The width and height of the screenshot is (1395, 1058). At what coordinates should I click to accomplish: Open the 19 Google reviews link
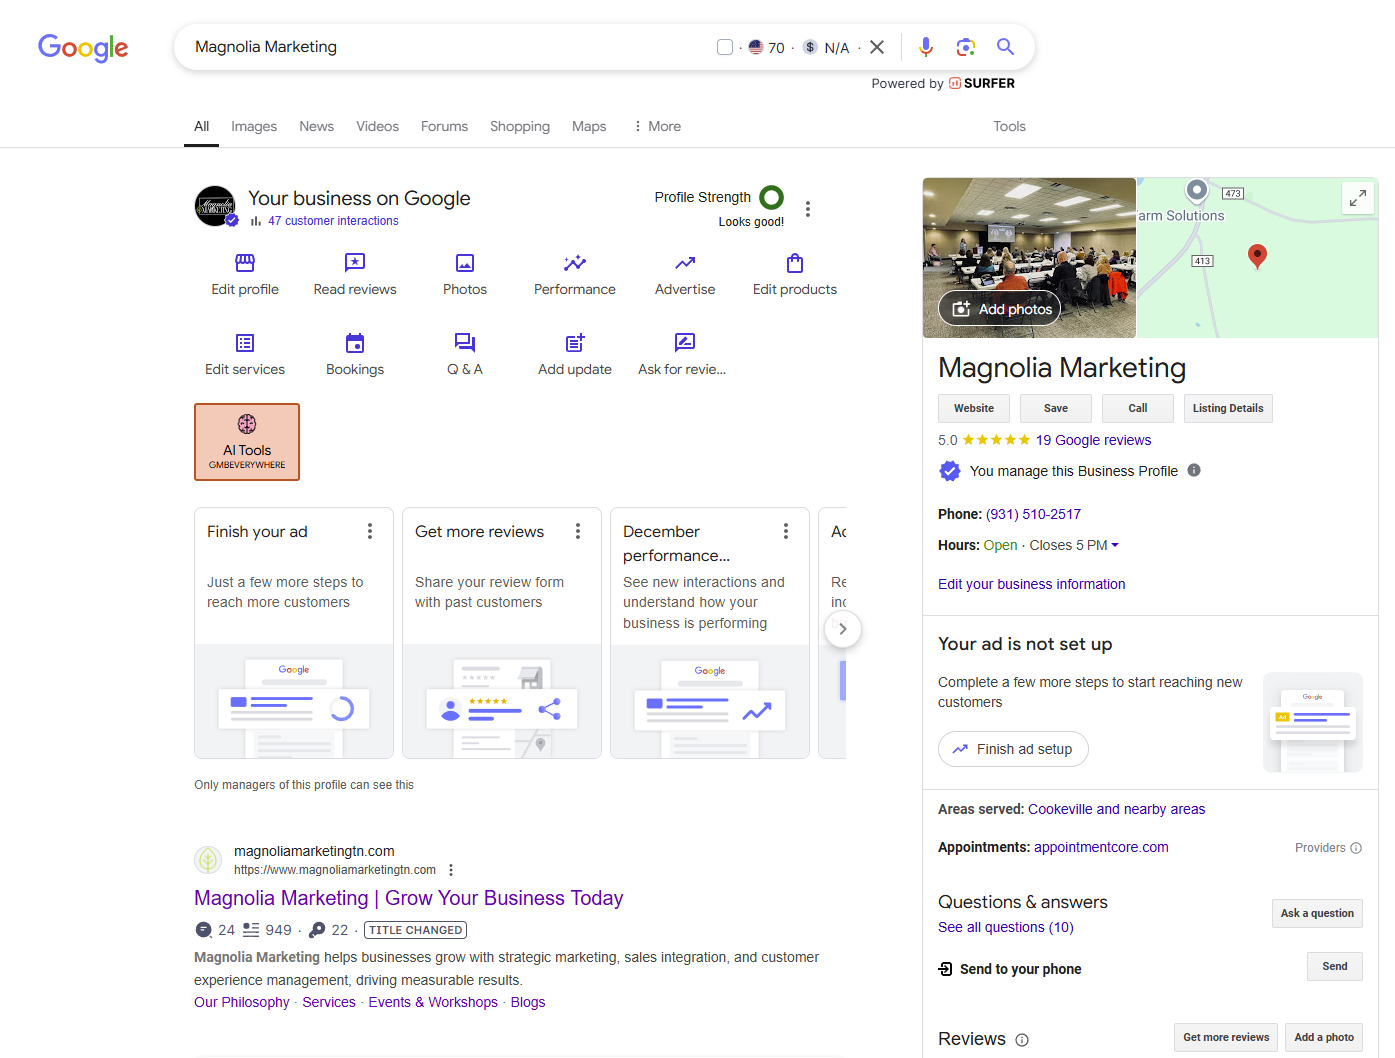coord(1093,440)
